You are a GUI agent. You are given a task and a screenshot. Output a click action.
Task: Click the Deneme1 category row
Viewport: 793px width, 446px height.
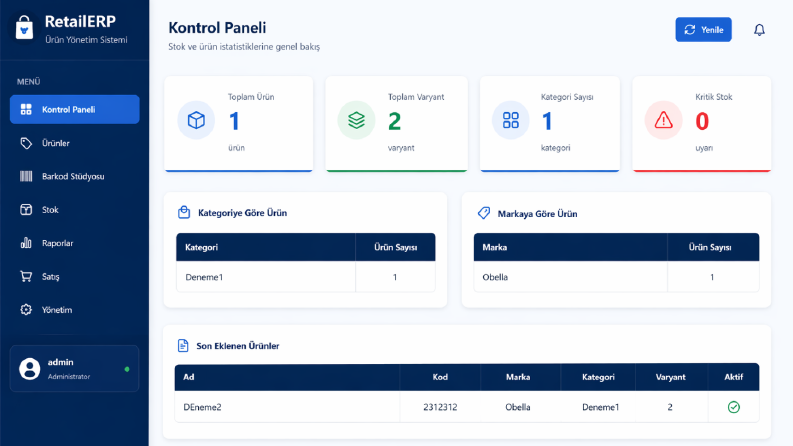(x=305, y=277)
